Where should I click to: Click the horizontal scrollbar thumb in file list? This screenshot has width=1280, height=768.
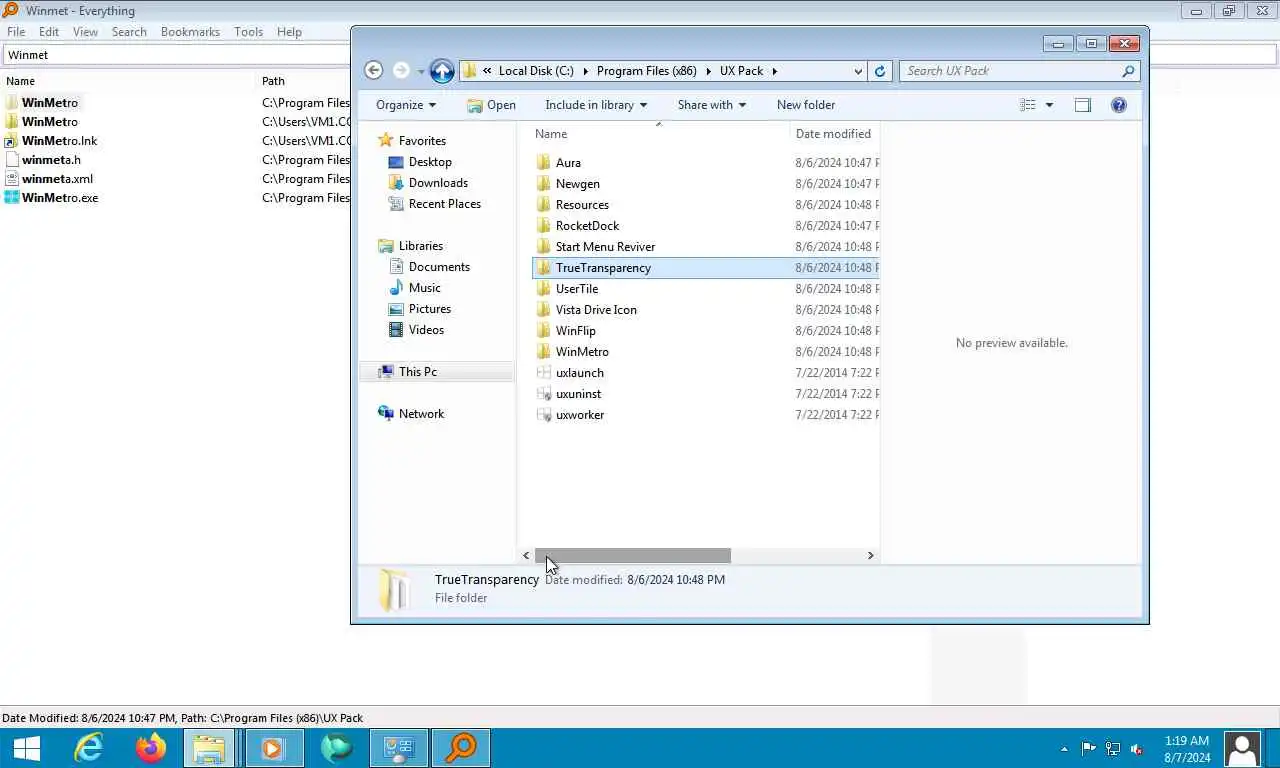pyautogui.click(x=633, y=555)
